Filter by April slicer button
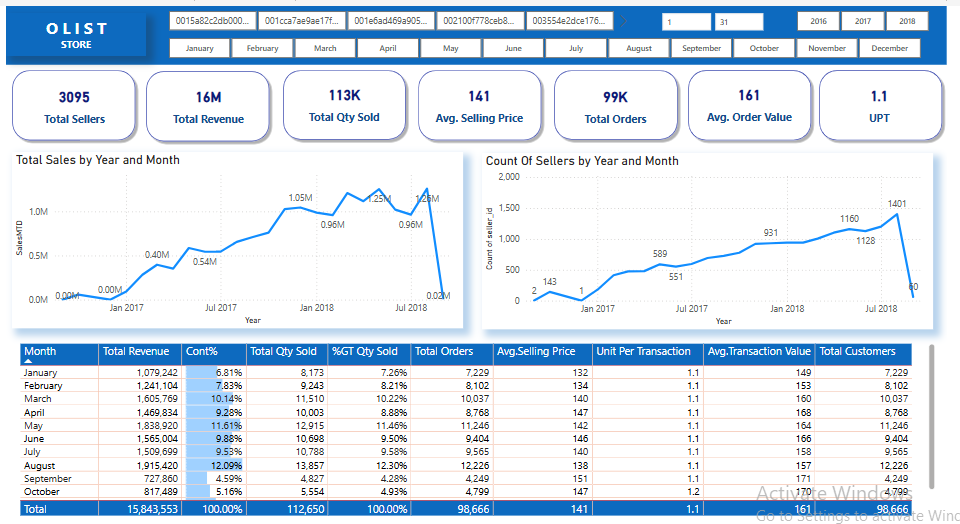 388,48
